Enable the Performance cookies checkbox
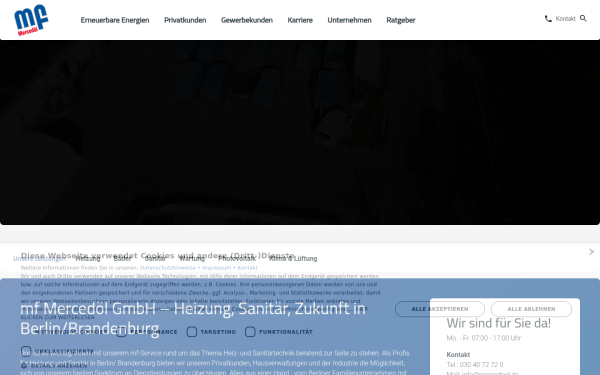The image size is (600, 375). pos(121,332)
